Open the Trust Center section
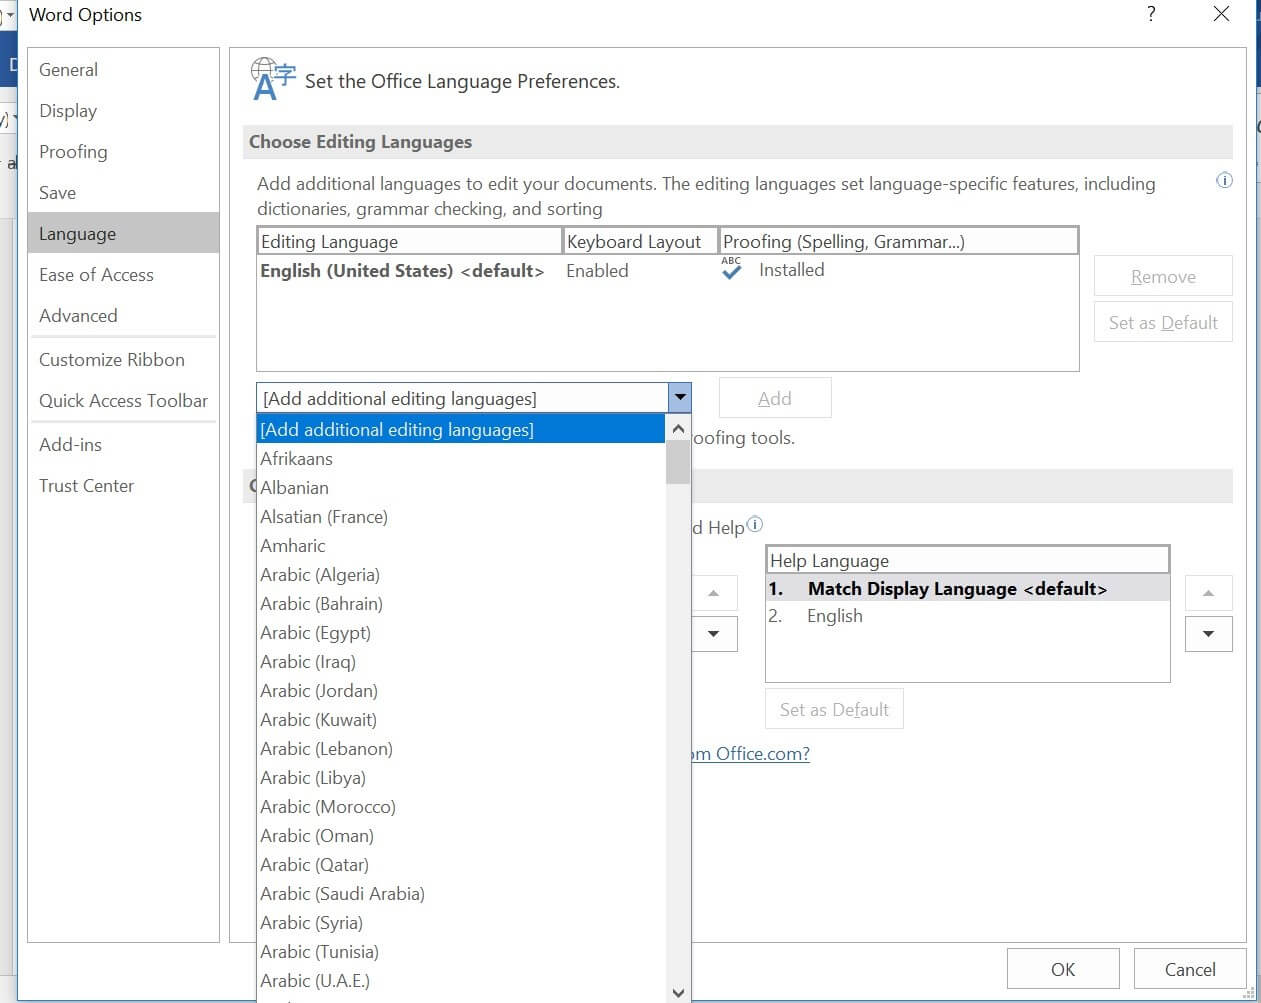 (x=86, y=485)
